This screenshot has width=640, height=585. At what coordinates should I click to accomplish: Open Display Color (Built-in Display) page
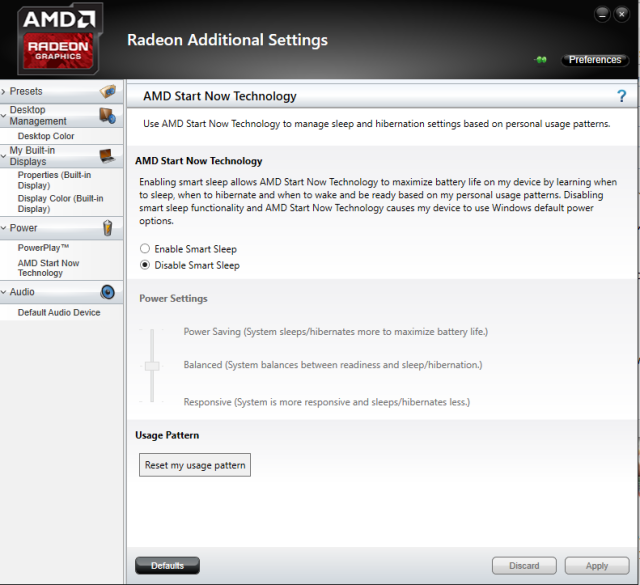(x=60, y=203)
